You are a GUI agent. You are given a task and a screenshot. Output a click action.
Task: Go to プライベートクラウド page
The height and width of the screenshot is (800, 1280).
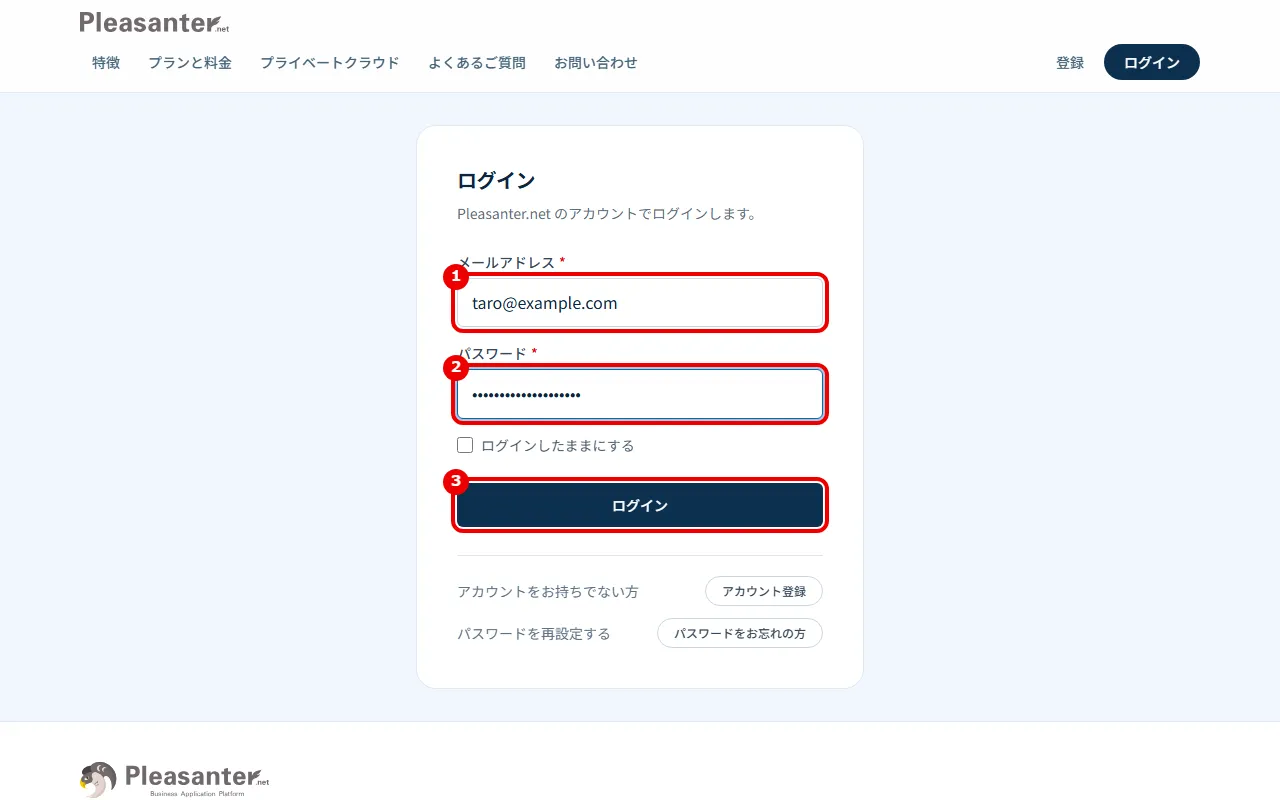(330, 63)
